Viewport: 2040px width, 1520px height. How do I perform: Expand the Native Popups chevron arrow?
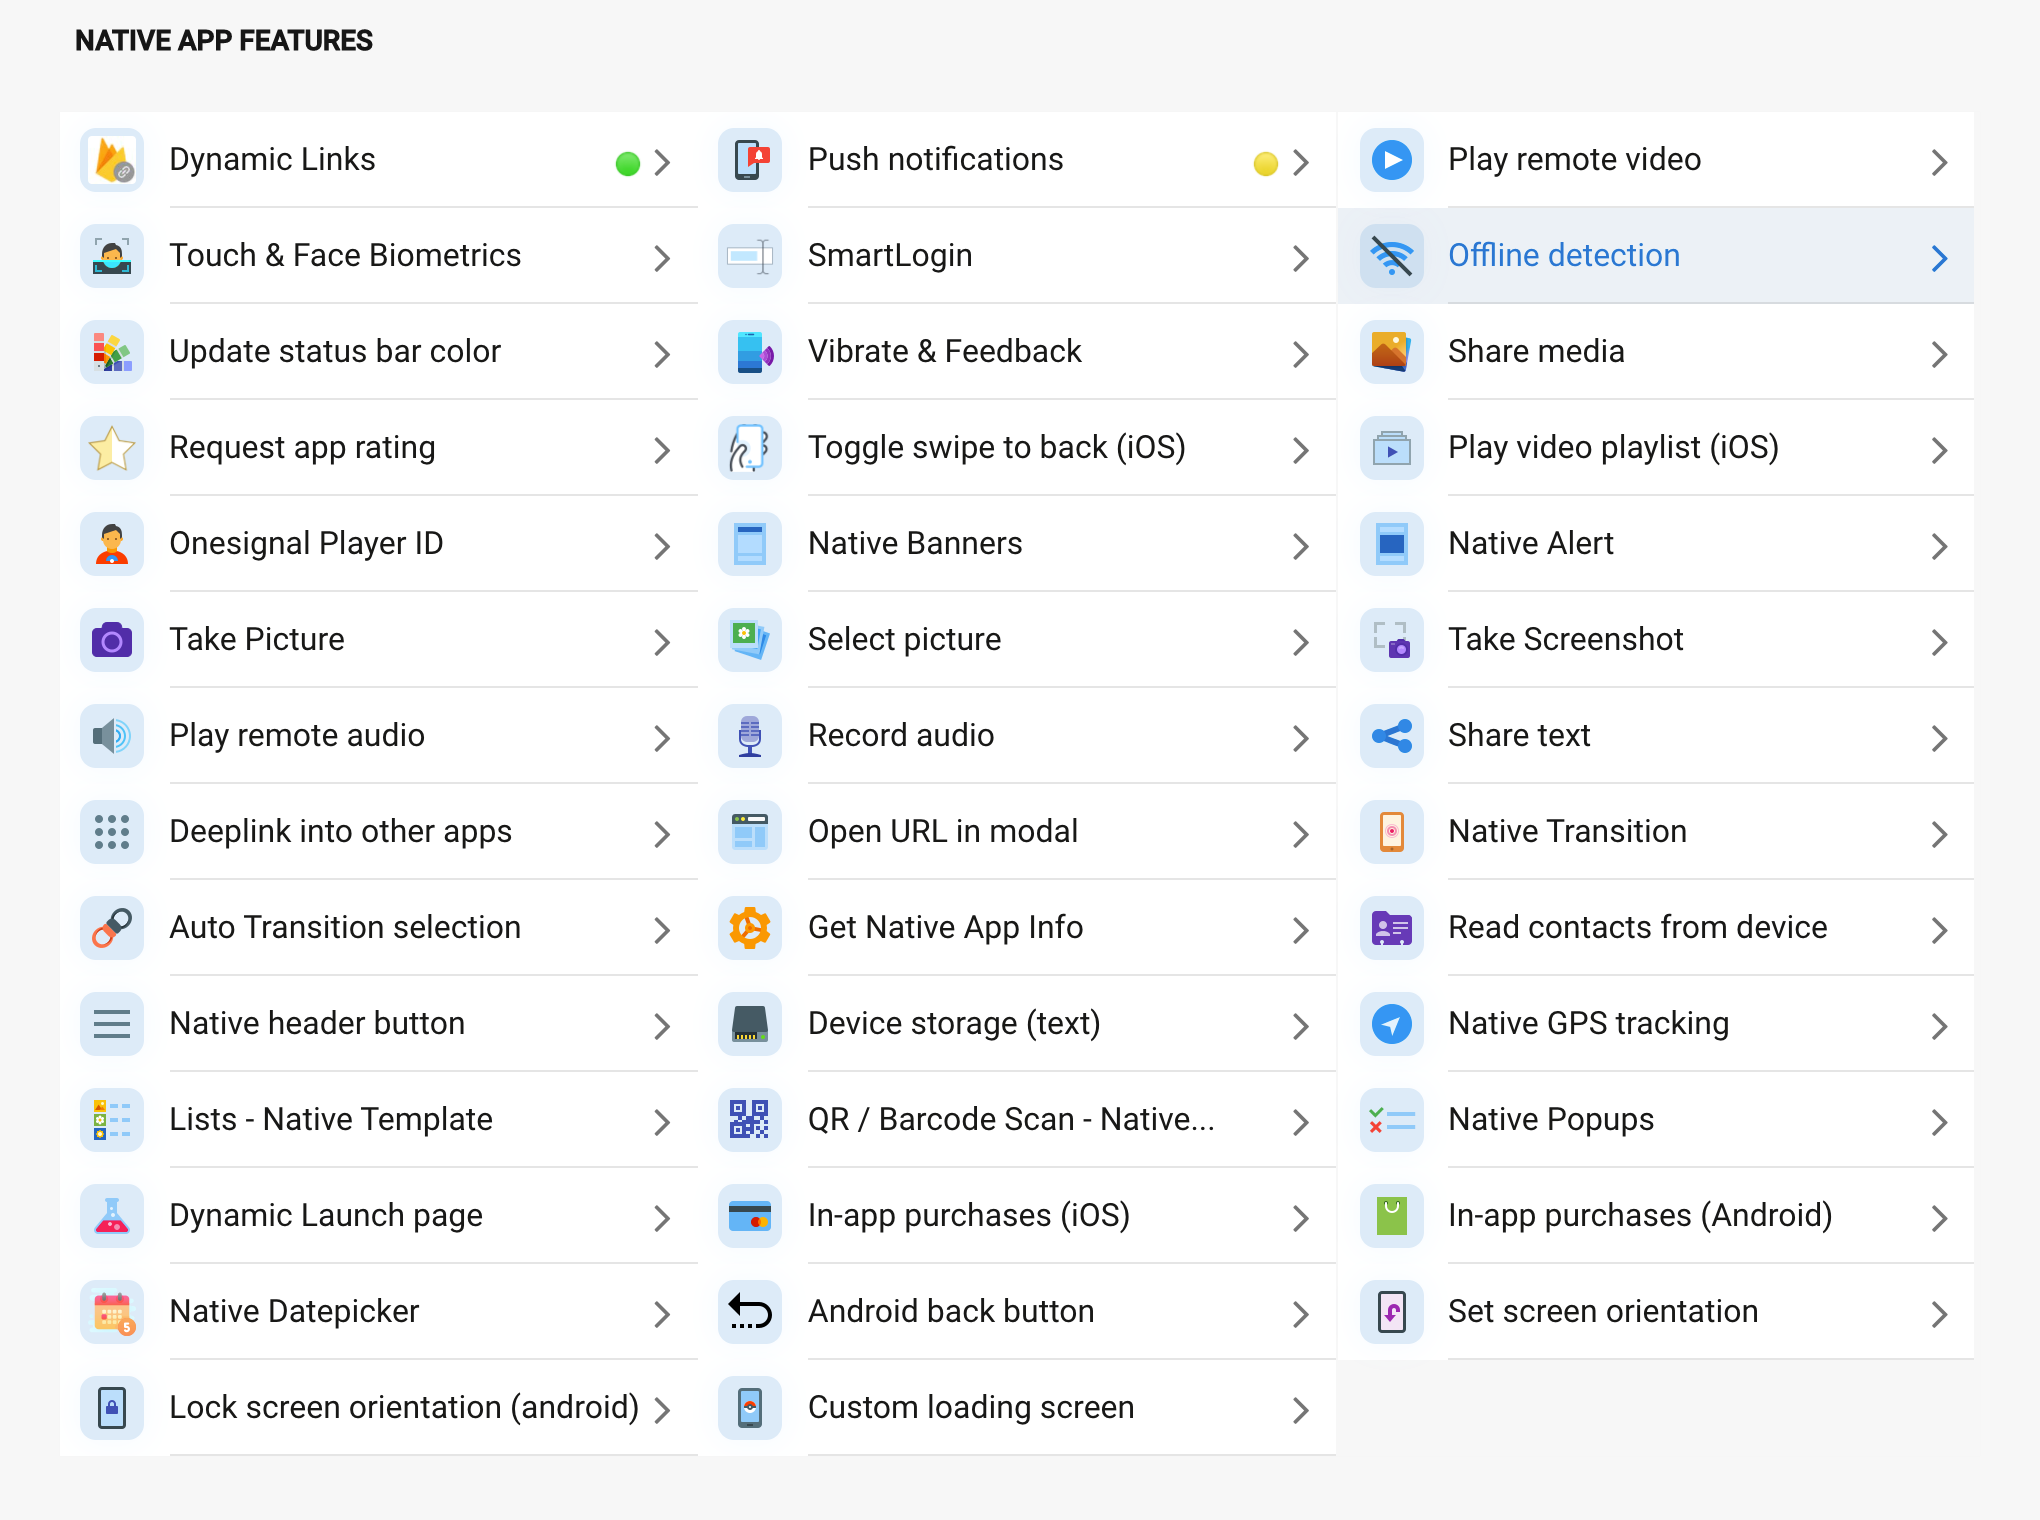click(1939, 1122)
